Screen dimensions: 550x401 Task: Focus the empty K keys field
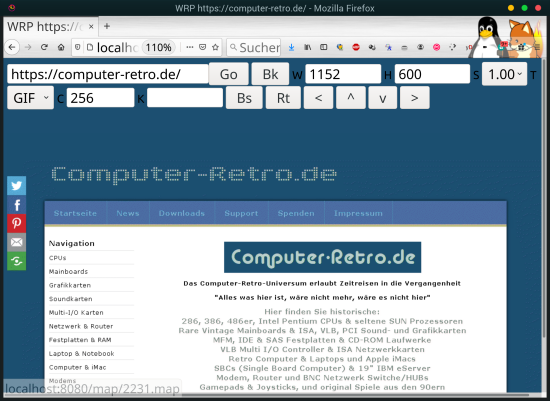[x=185, y=98]
